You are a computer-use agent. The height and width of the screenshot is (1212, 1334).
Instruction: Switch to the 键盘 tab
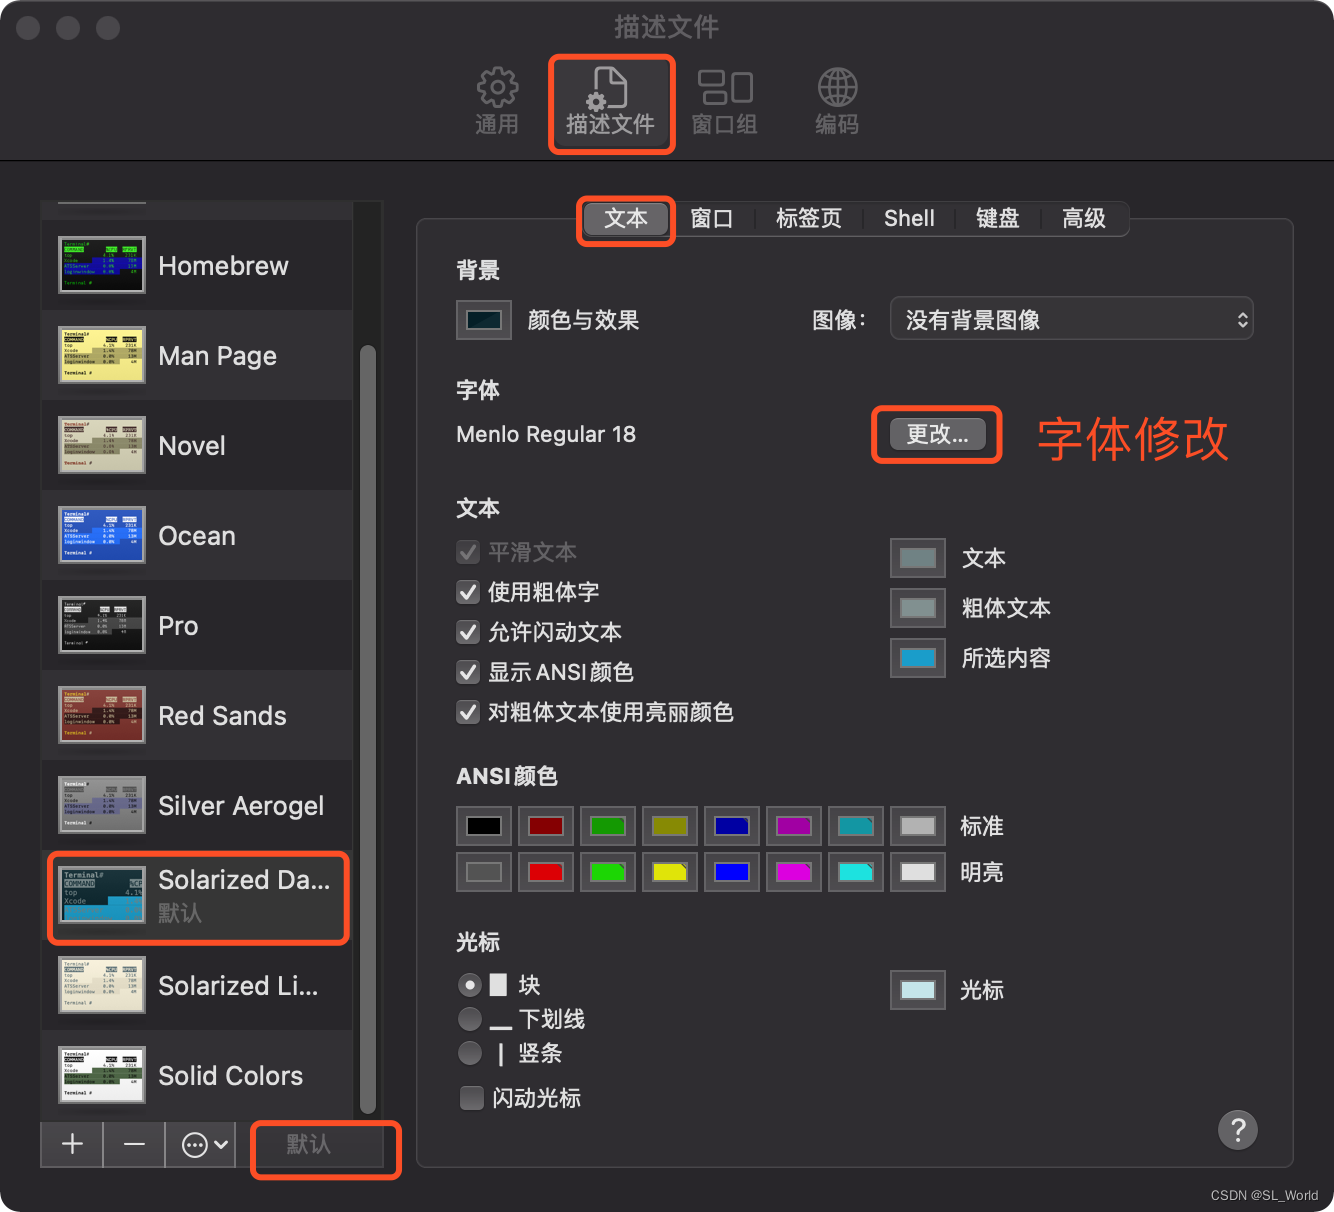(997, 218)
